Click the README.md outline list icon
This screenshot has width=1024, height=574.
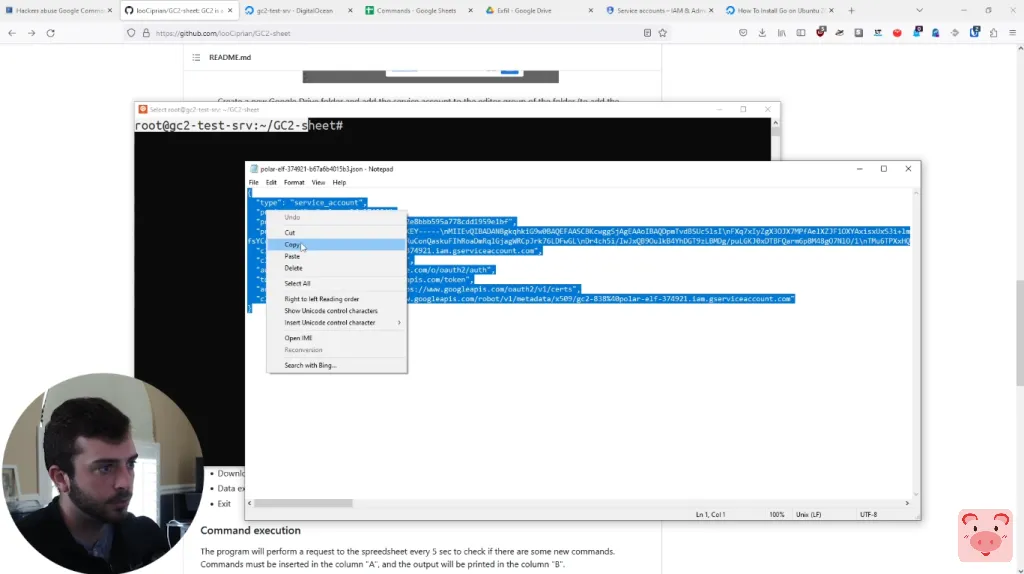196,57
